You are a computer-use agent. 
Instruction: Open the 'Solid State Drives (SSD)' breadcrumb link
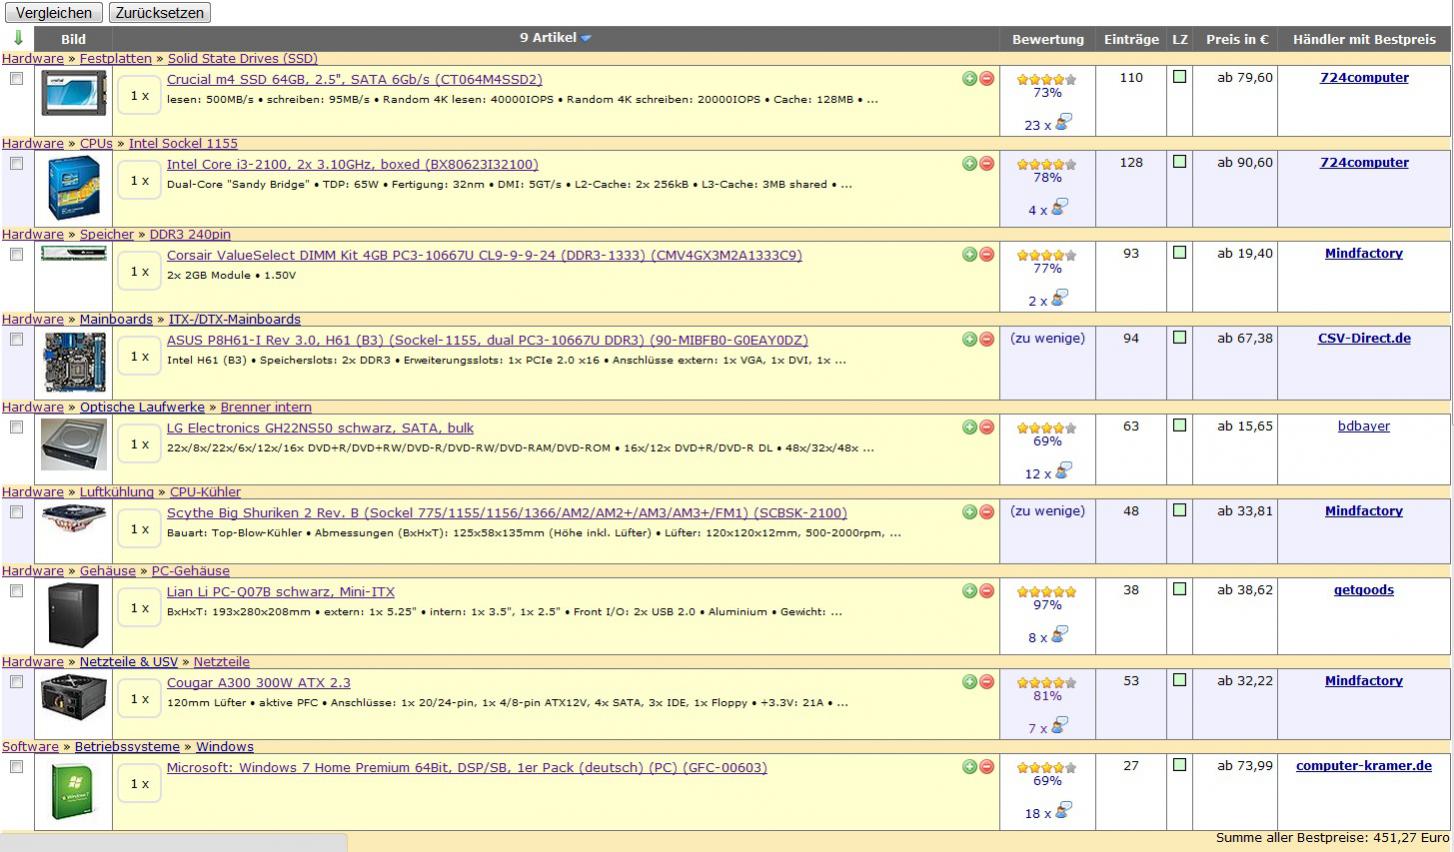(x=242, y=59)
